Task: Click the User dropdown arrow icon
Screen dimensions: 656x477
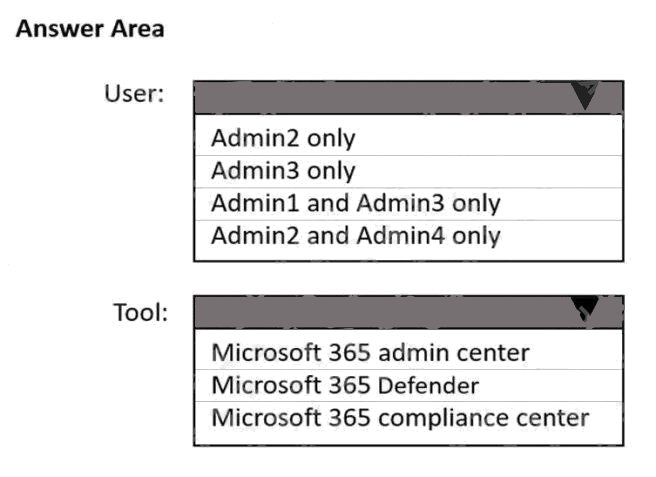Action: [586, 96]
